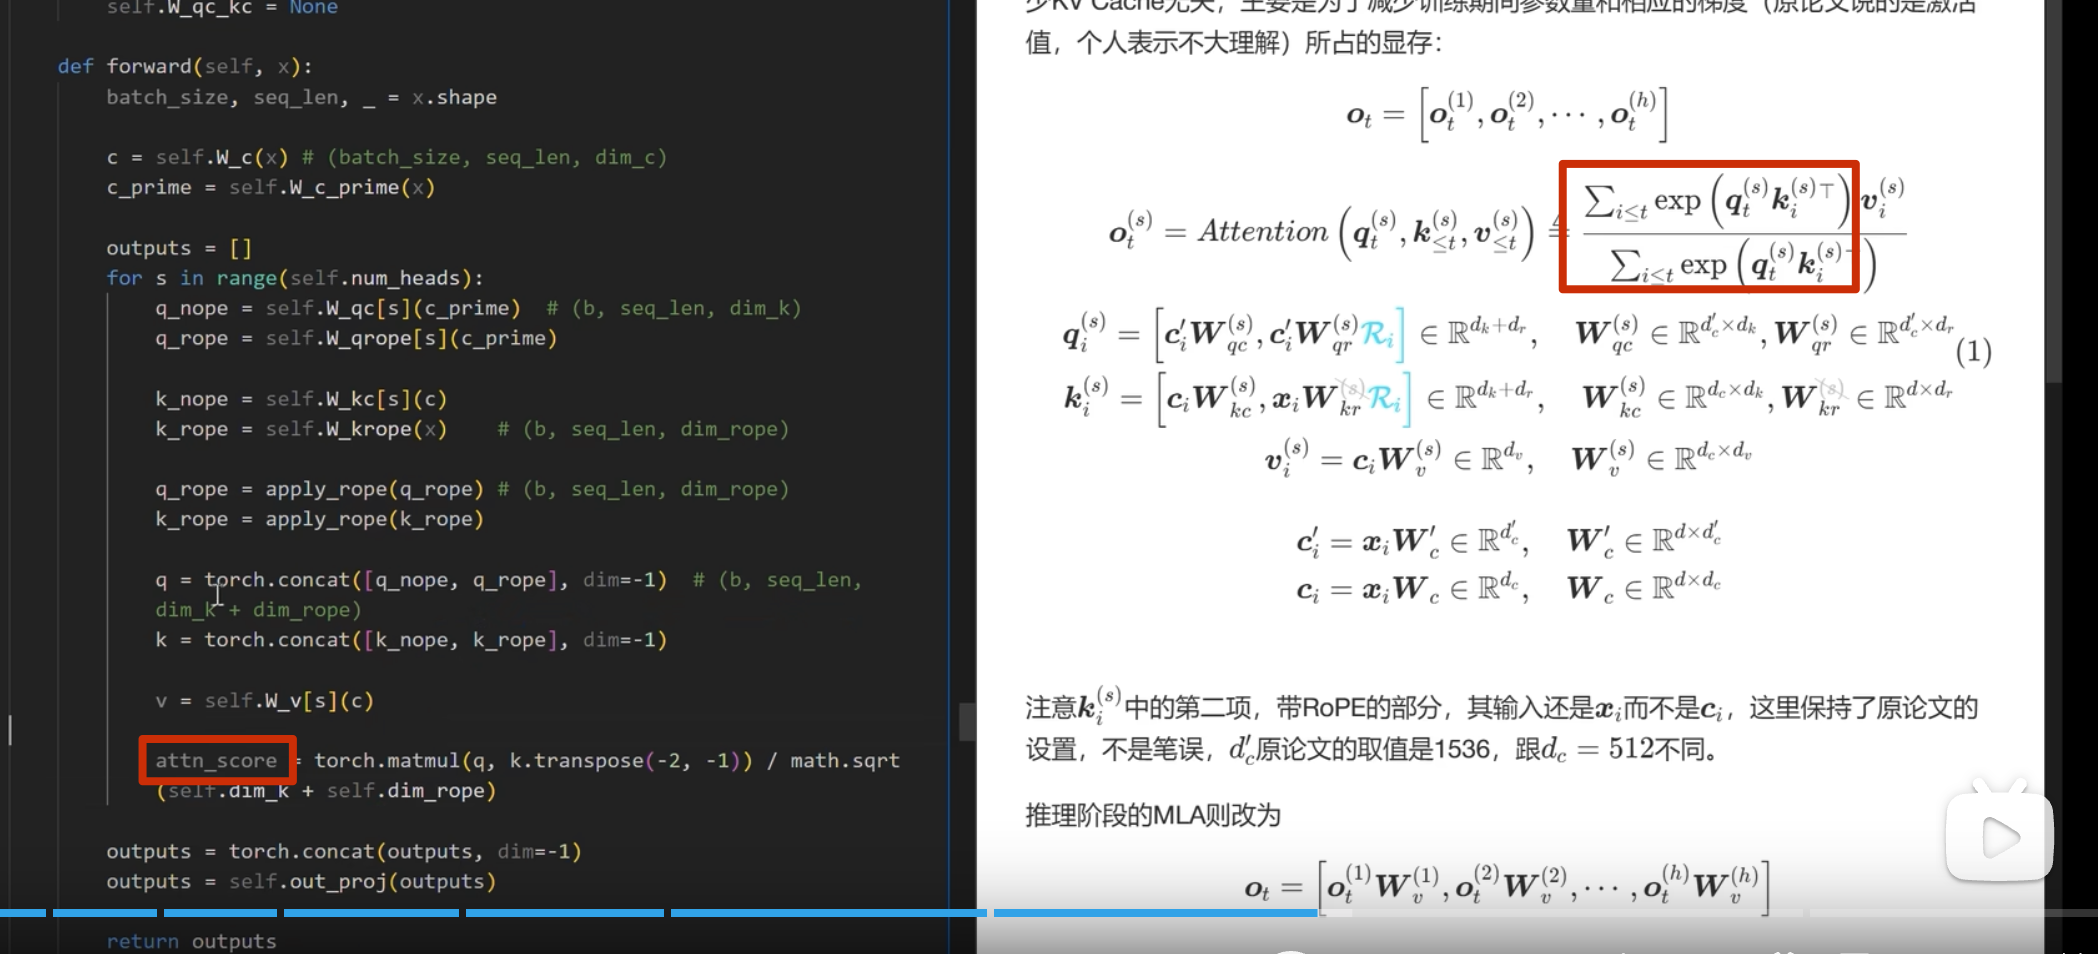
Task: Click the red-boxed softmax fraction formula
Action: (1708, 227)
